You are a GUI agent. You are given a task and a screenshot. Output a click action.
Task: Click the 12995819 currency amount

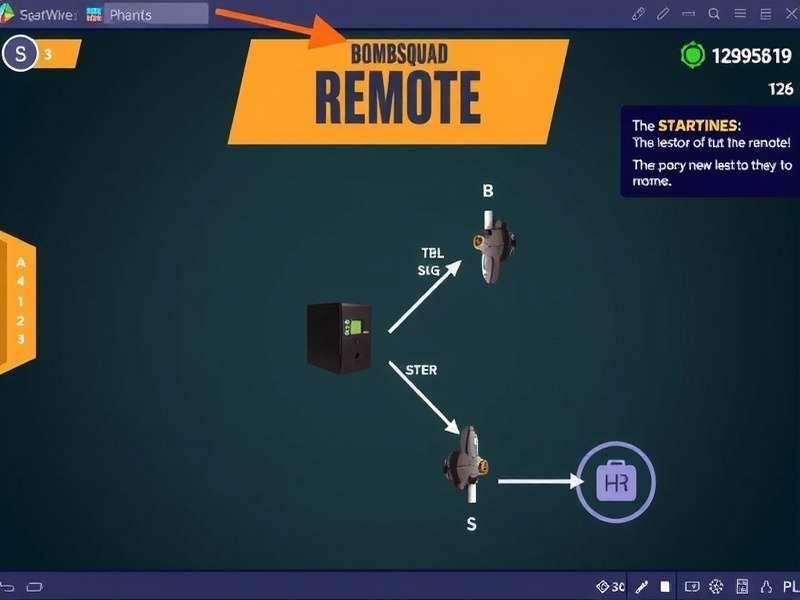(752, 56)
